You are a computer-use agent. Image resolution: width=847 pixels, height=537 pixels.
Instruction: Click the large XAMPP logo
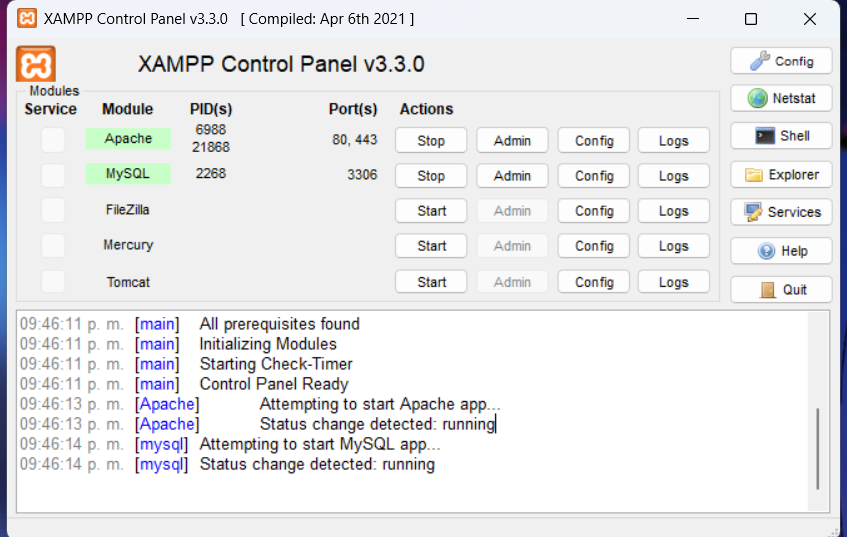pyautogui.click(x=36, y=64)
